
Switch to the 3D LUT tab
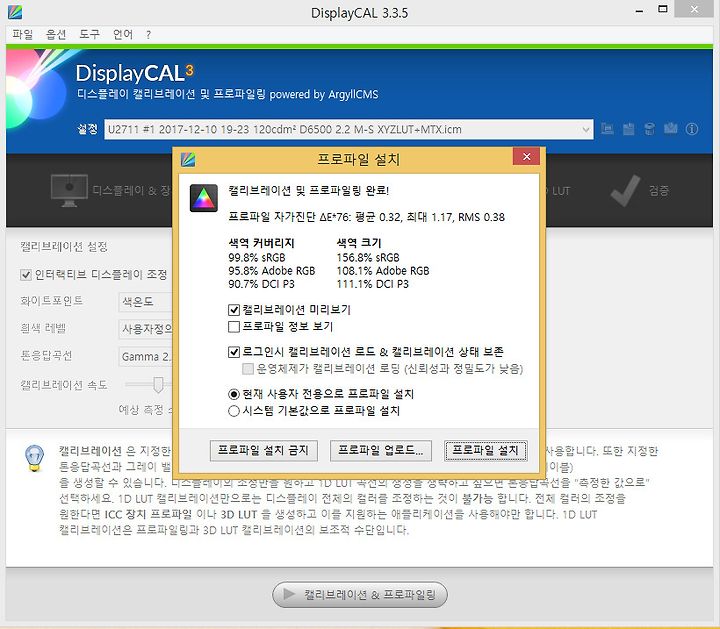pos(558,191)
